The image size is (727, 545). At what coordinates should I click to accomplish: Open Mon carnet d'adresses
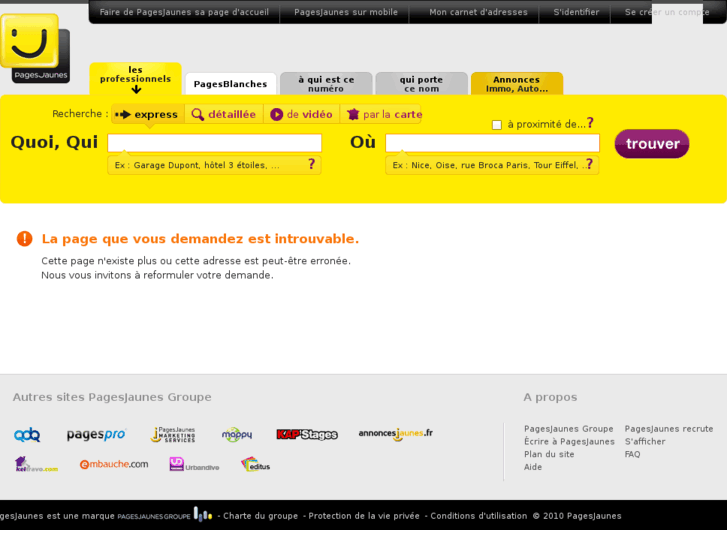point(478,12)
